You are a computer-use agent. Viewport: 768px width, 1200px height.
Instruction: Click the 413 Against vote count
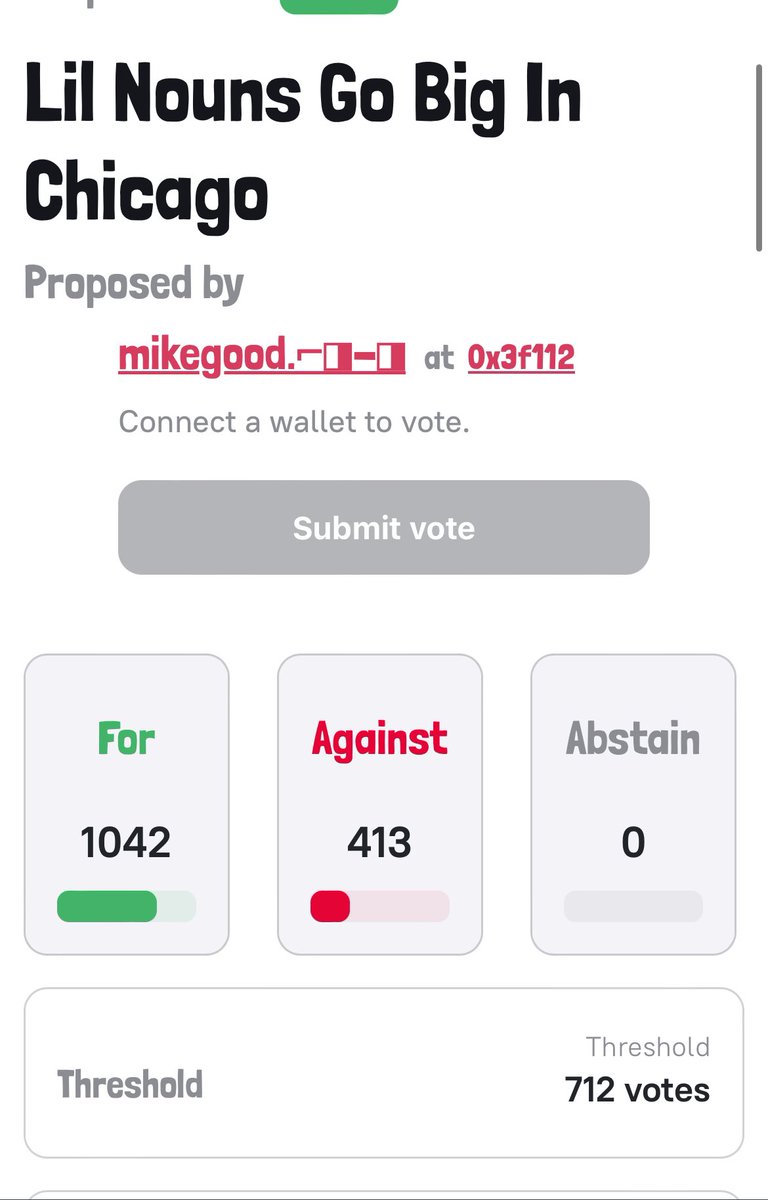click(380, 843)
